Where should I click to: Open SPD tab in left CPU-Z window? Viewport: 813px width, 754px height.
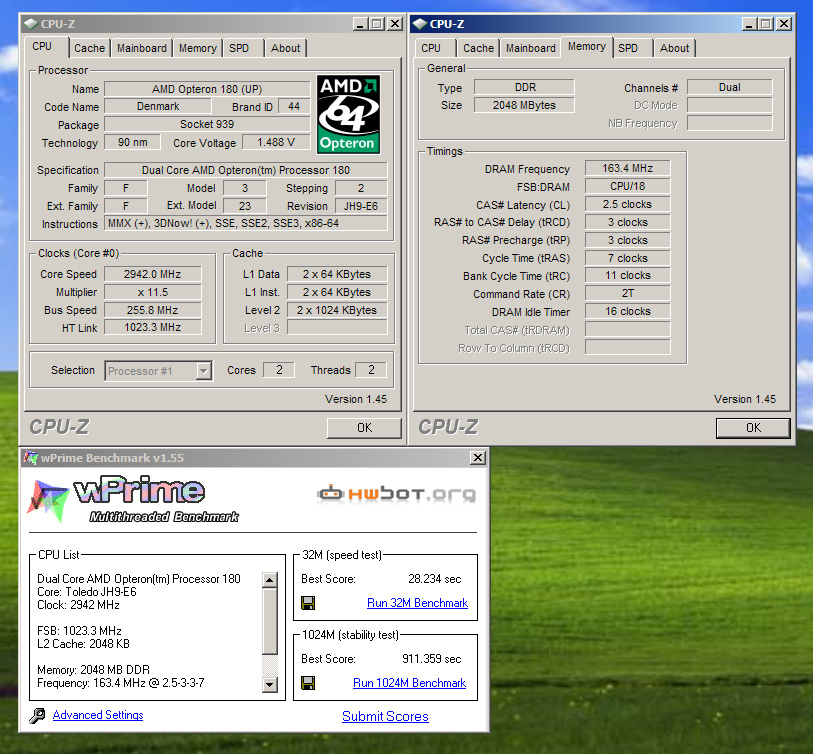[x=239, y=48]
